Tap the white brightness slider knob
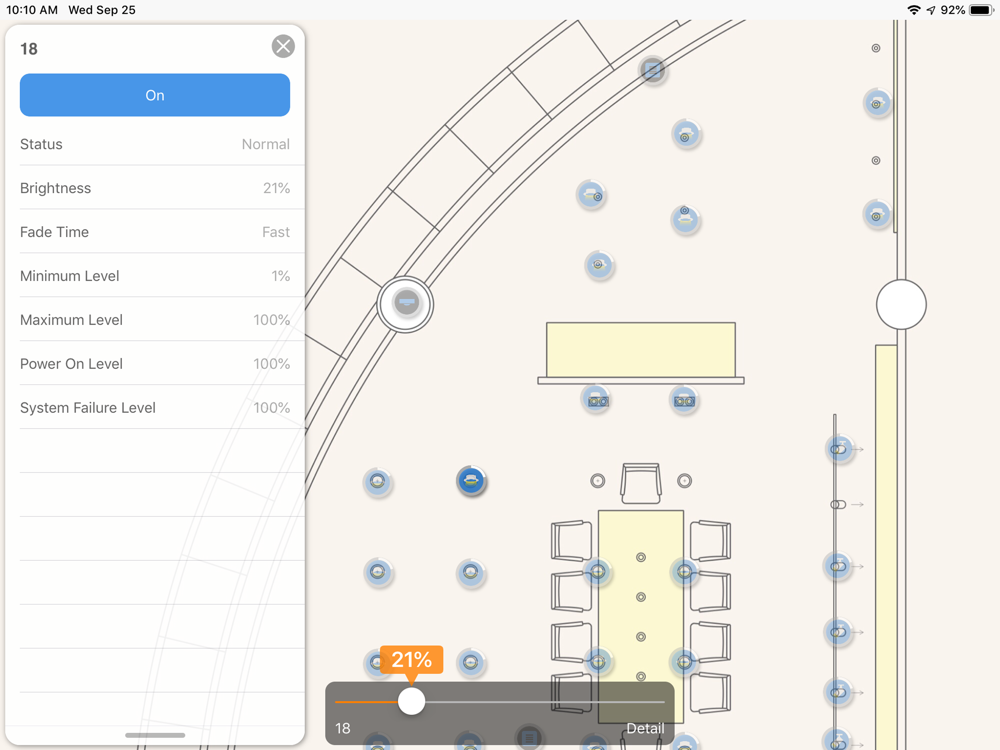This screenshot has height=750, width=1000. [411, 702]
